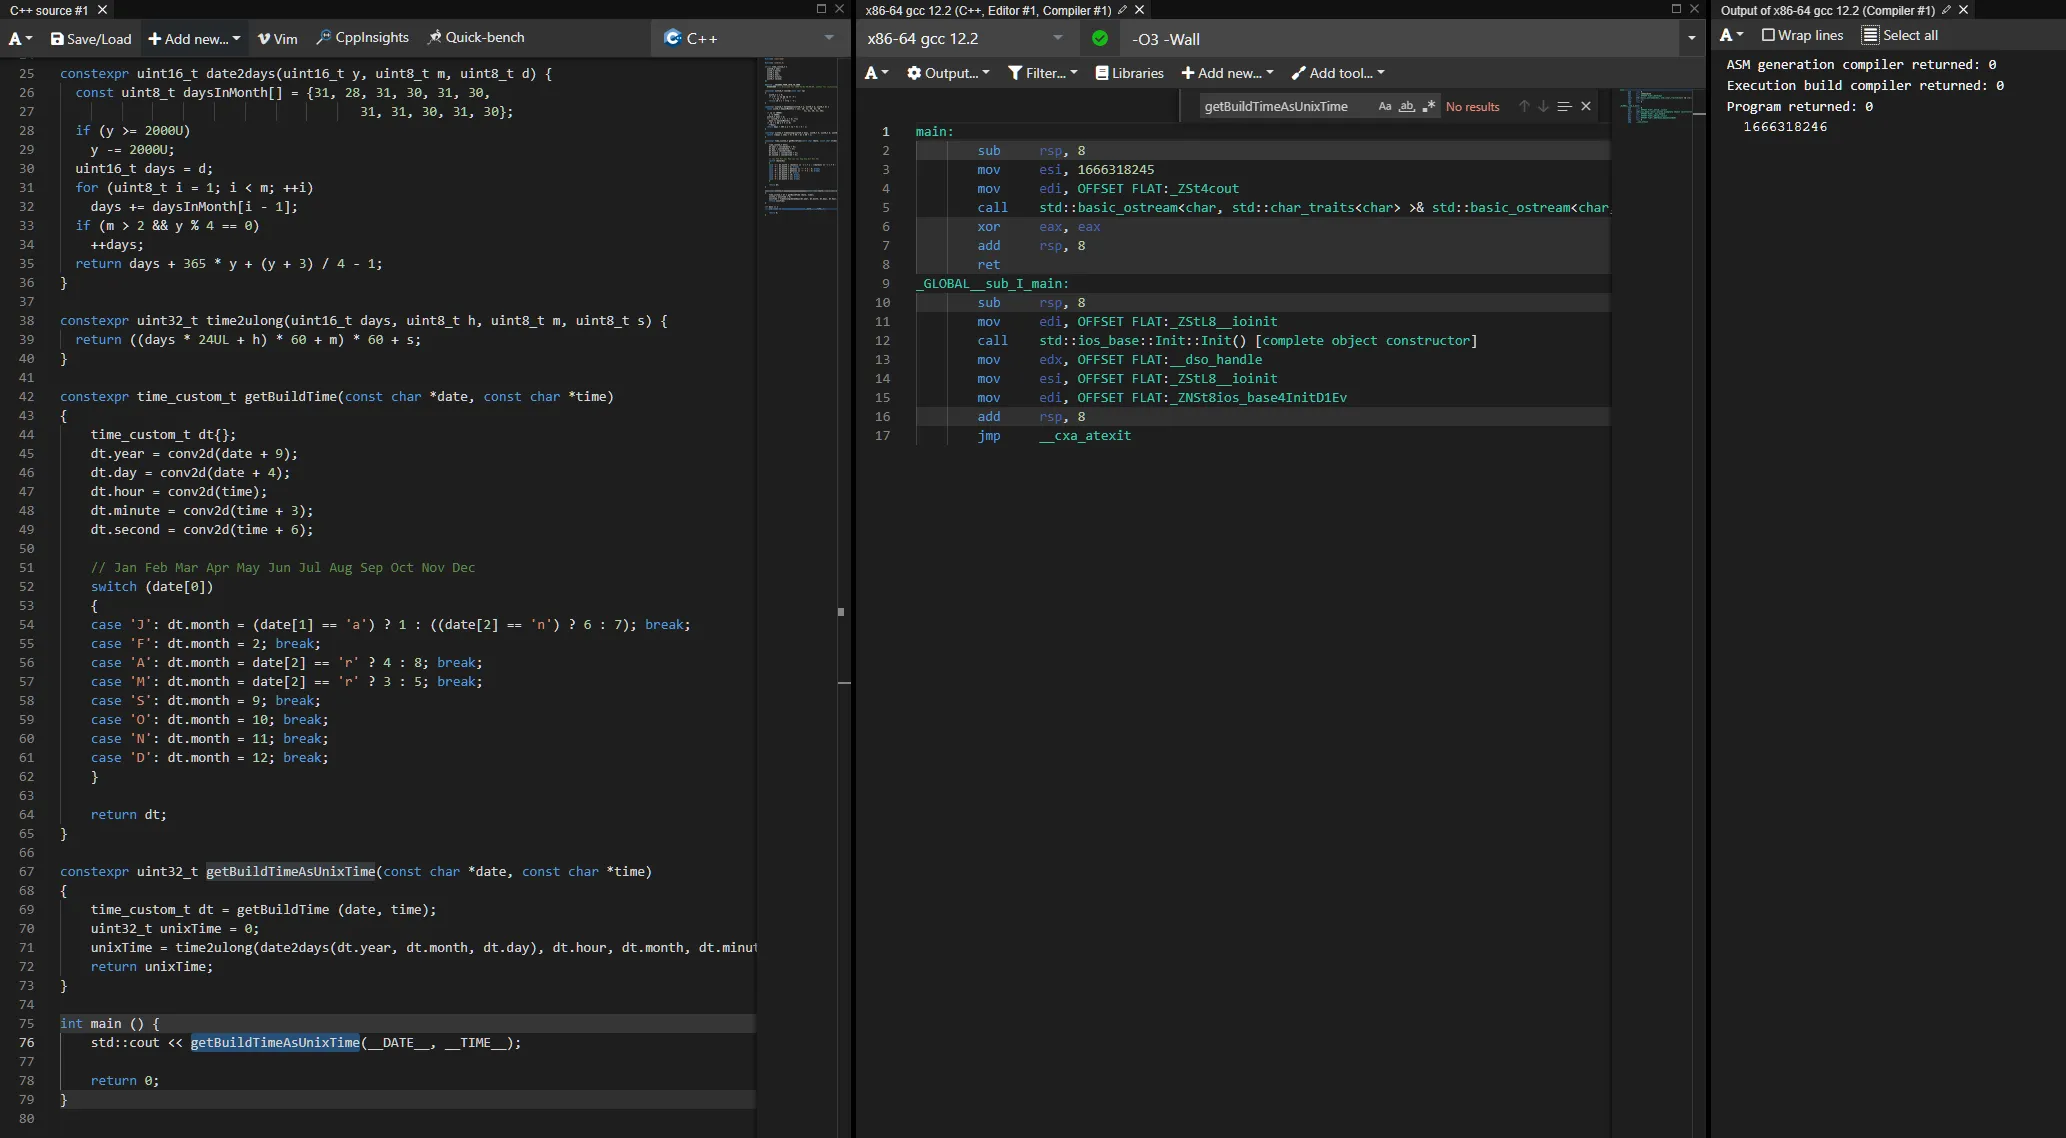Open the Libraries panel
The height and width of the screenshot is (1138, 2066).
click(1130, 73)
